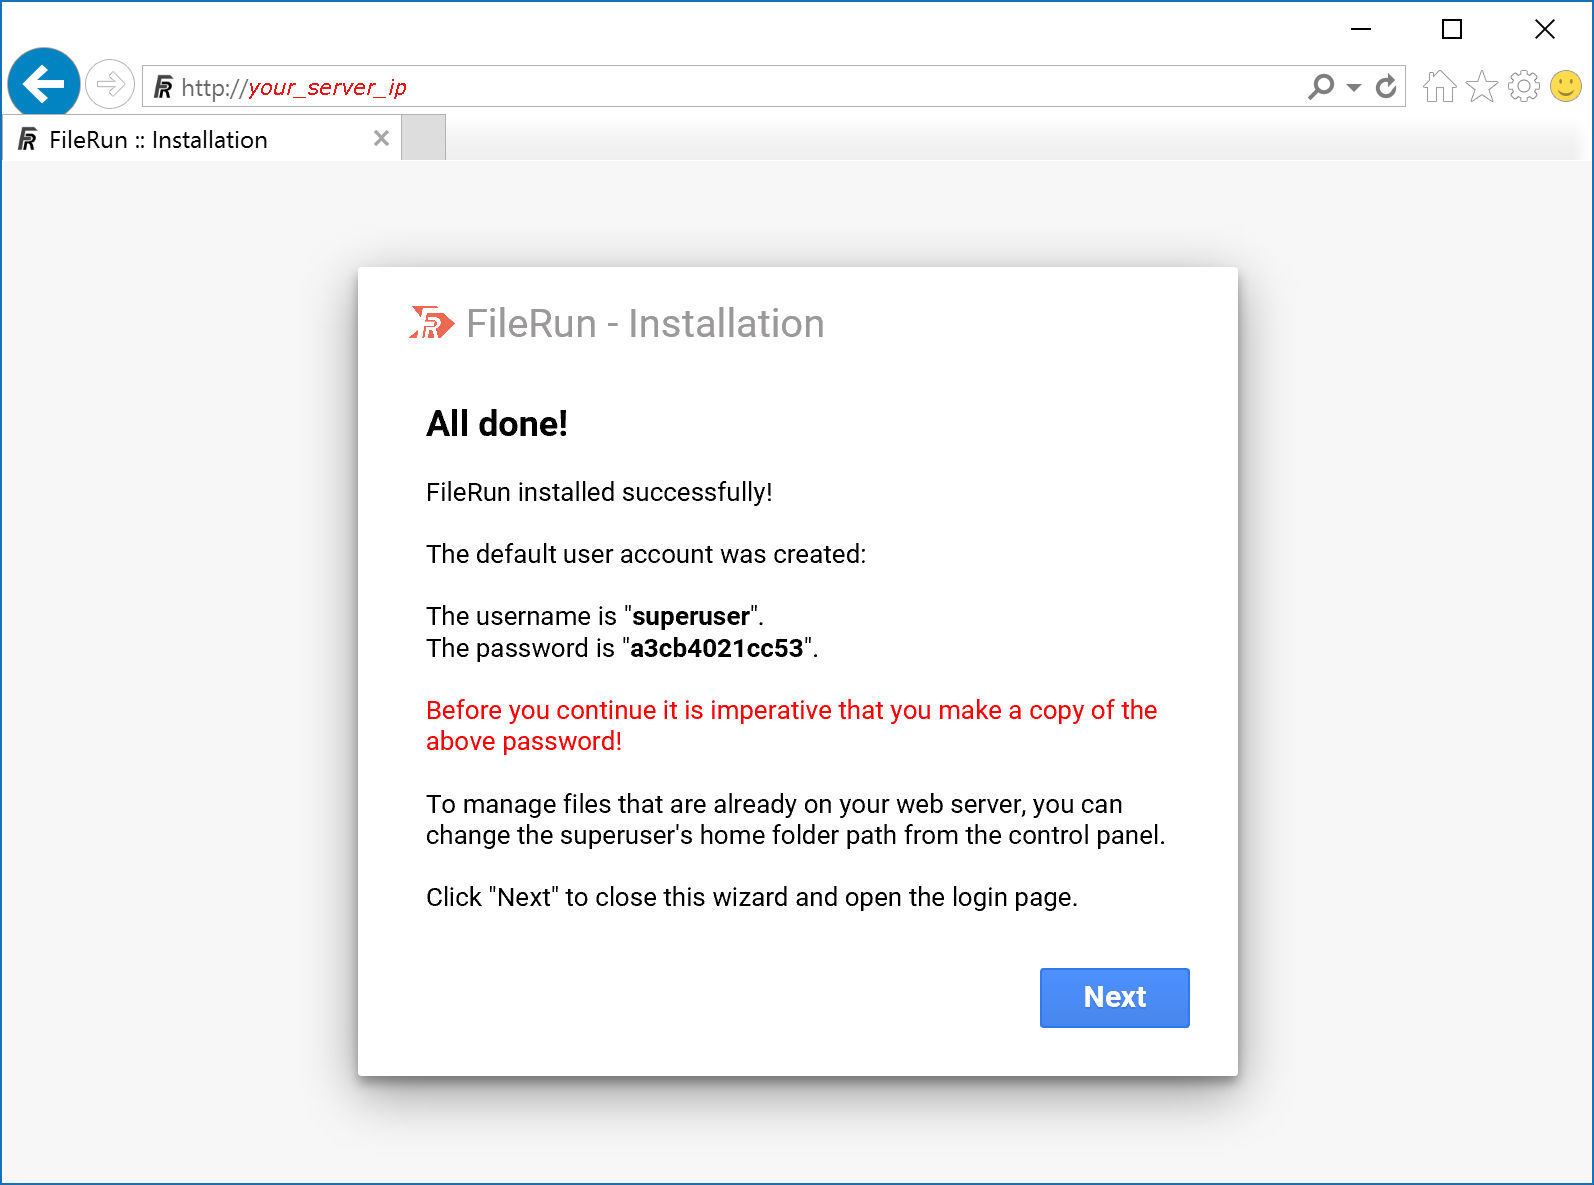The image size is (1594, 1185).
Task: Close the FileRun :: Installation tab
Action: tap(381, 139)
